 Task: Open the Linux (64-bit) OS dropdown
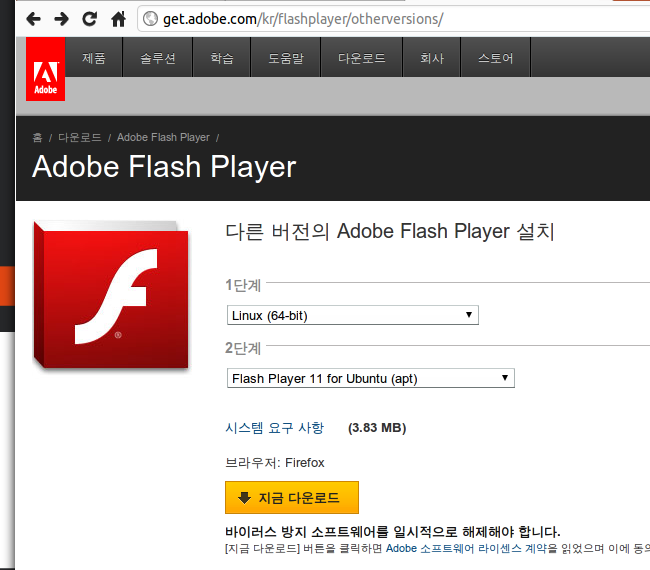(353, 315)
